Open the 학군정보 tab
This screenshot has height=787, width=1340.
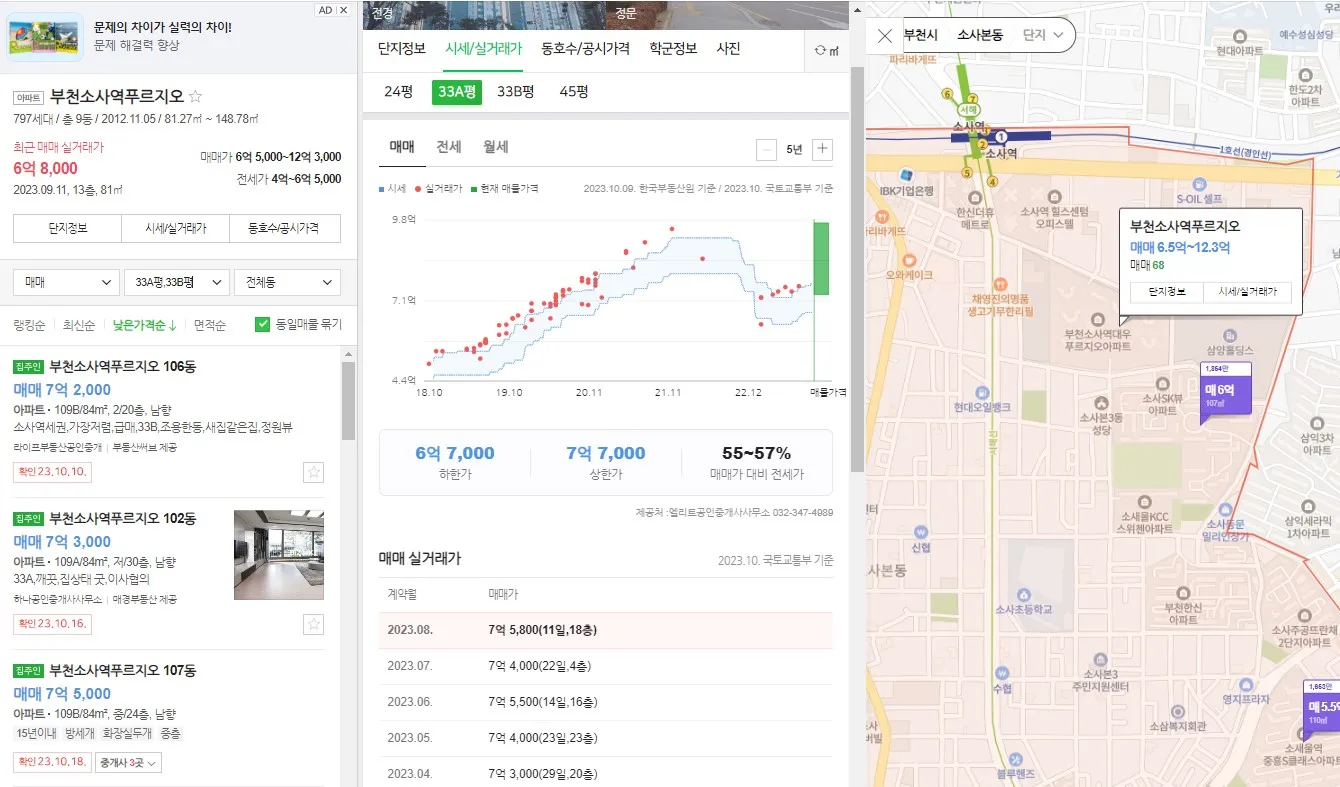click(673, 49)
